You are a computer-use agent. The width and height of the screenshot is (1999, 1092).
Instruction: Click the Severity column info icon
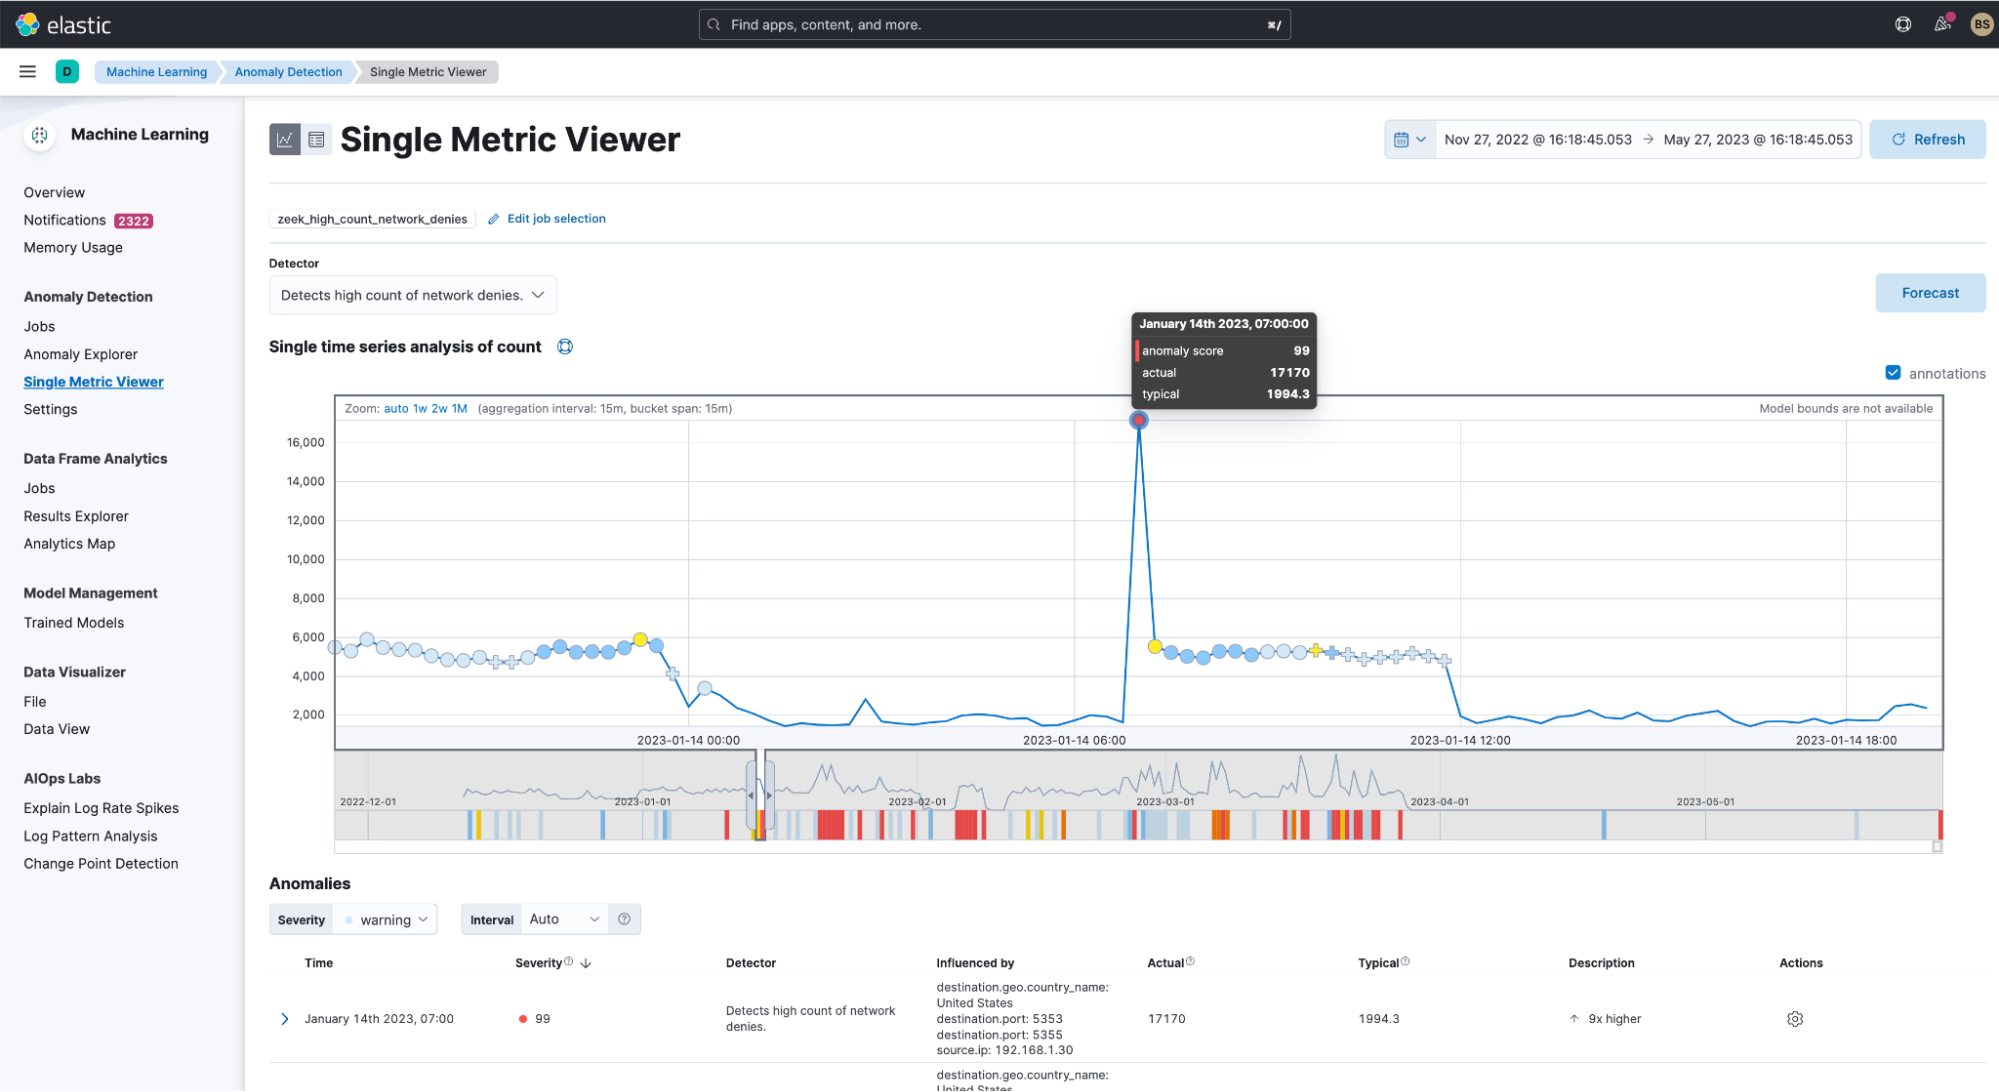click(x=569, y=961)
